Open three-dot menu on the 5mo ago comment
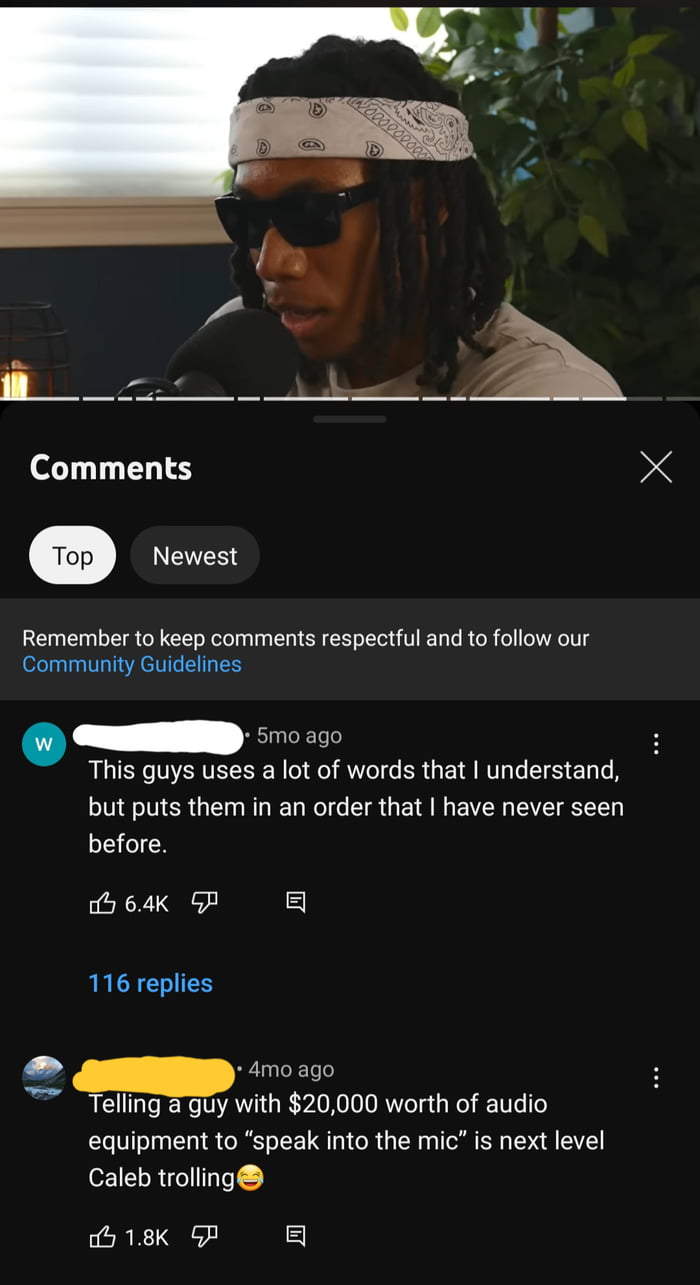Screen dimensions: 700x1285 pos(656,744)
